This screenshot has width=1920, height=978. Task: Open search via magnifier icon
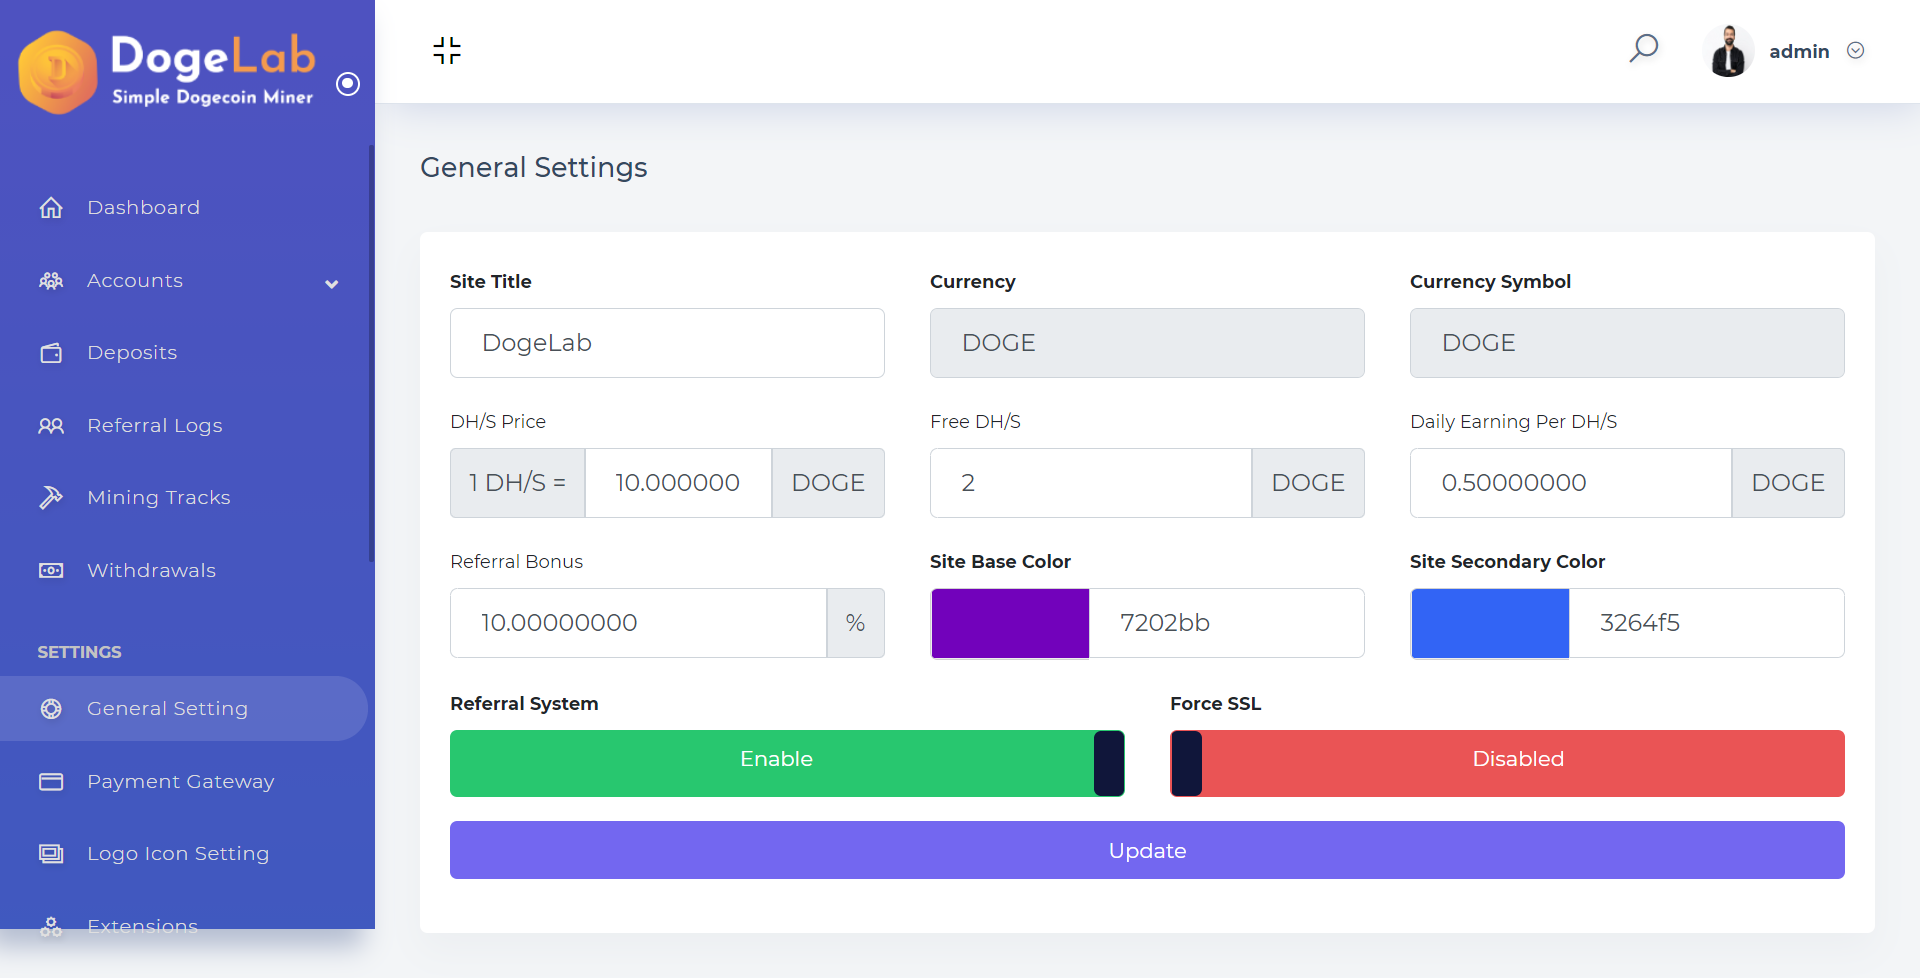[x=1643, y=49]
